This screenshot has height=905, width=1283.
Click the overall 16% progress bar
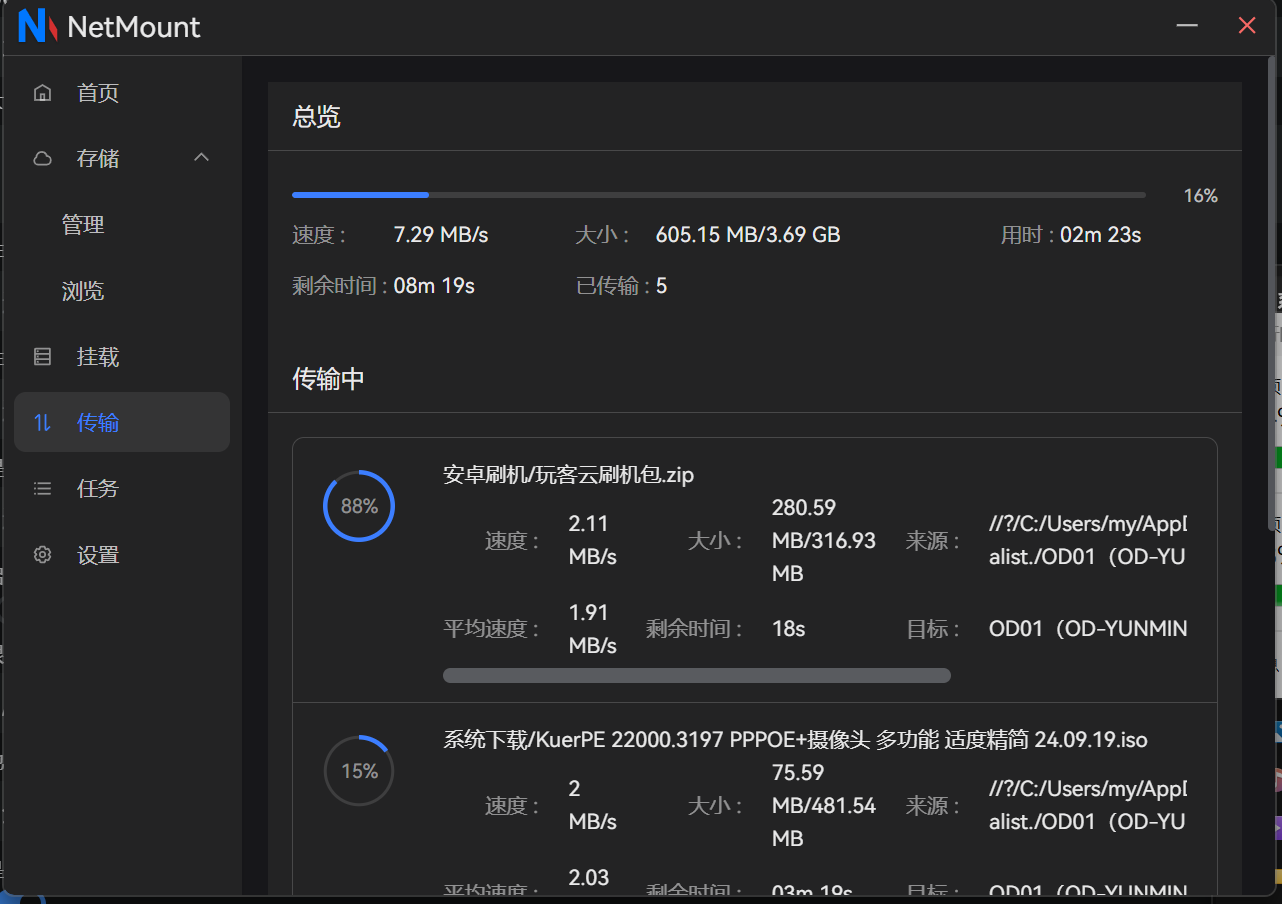pyautogui.click(x=718, y=195)
